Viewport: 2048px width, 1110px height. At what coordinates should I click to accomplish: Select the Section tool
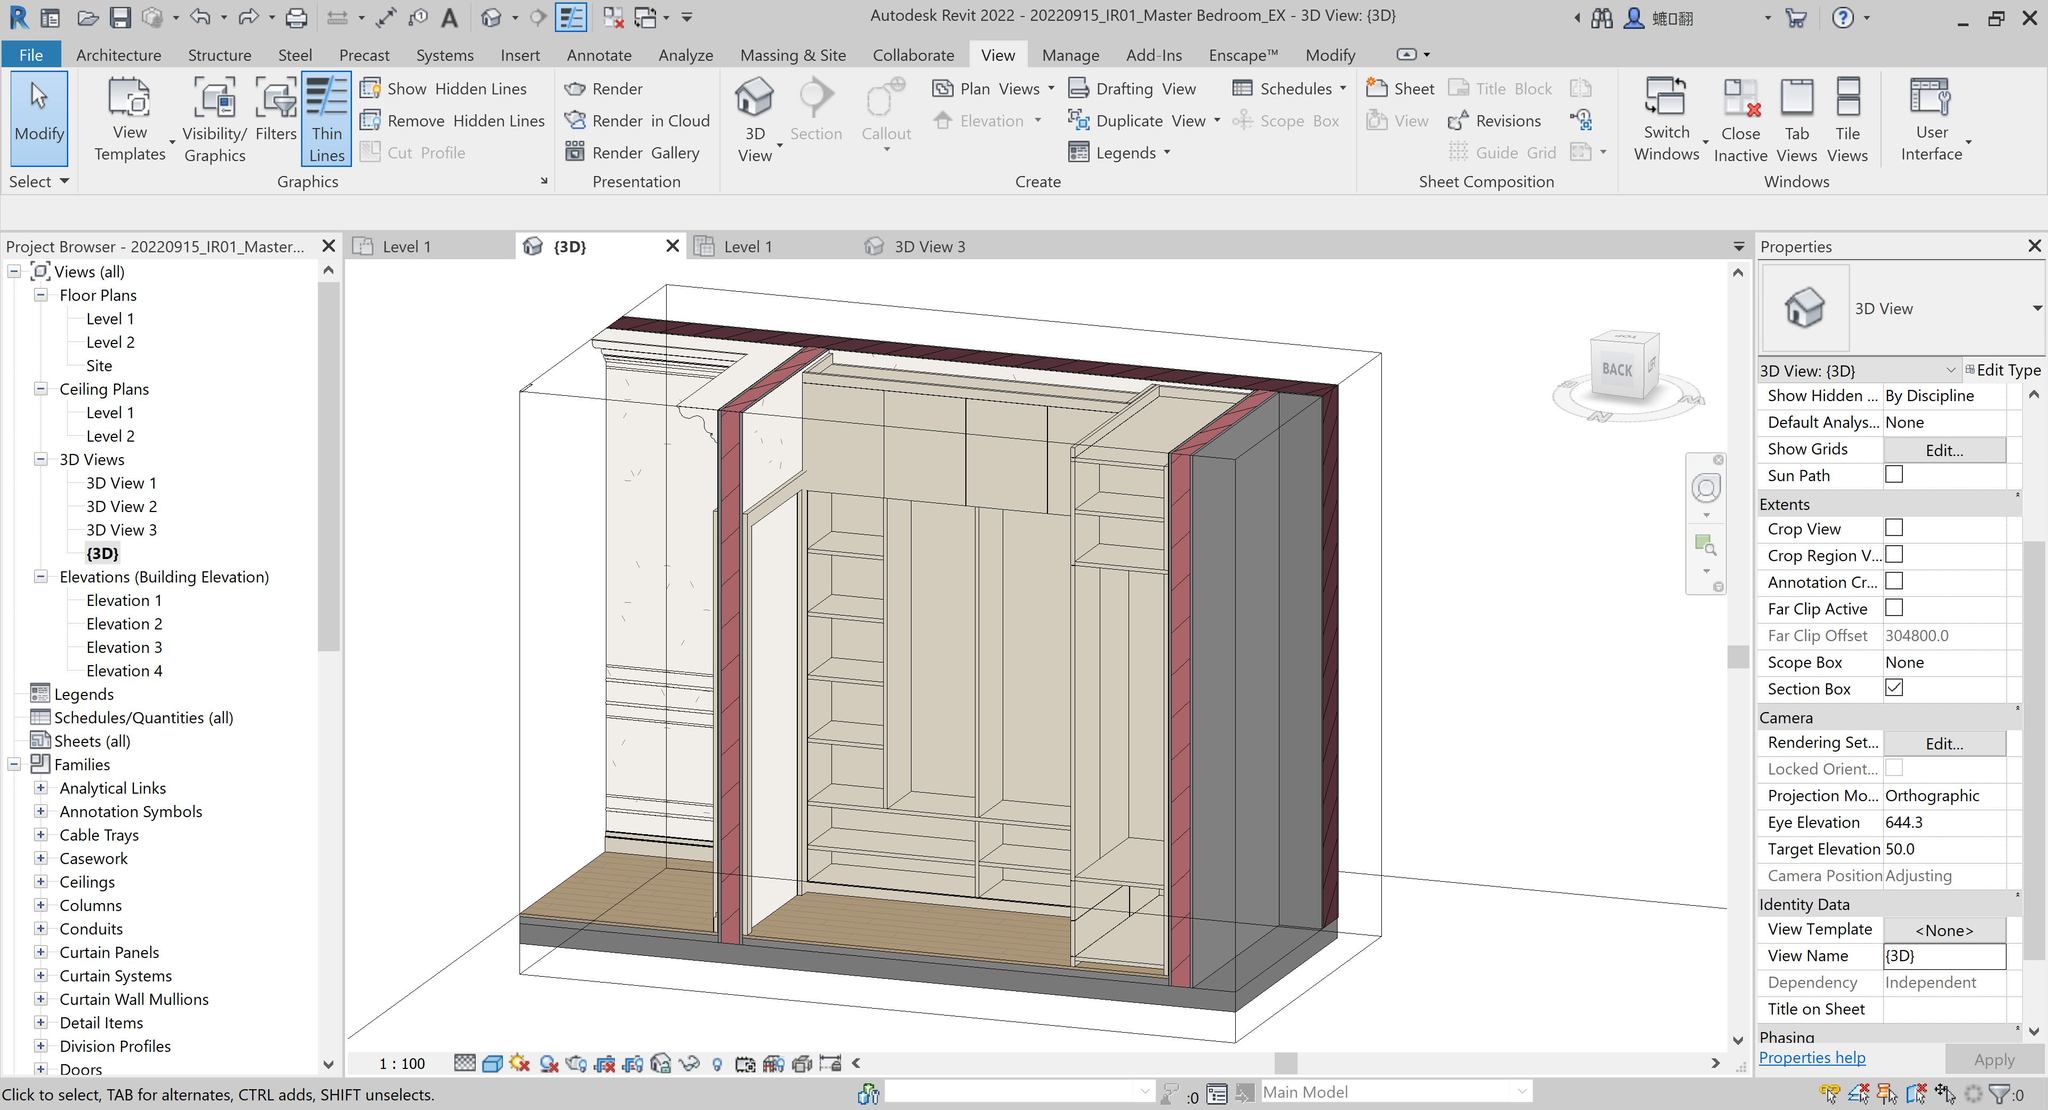coord(816,110)
